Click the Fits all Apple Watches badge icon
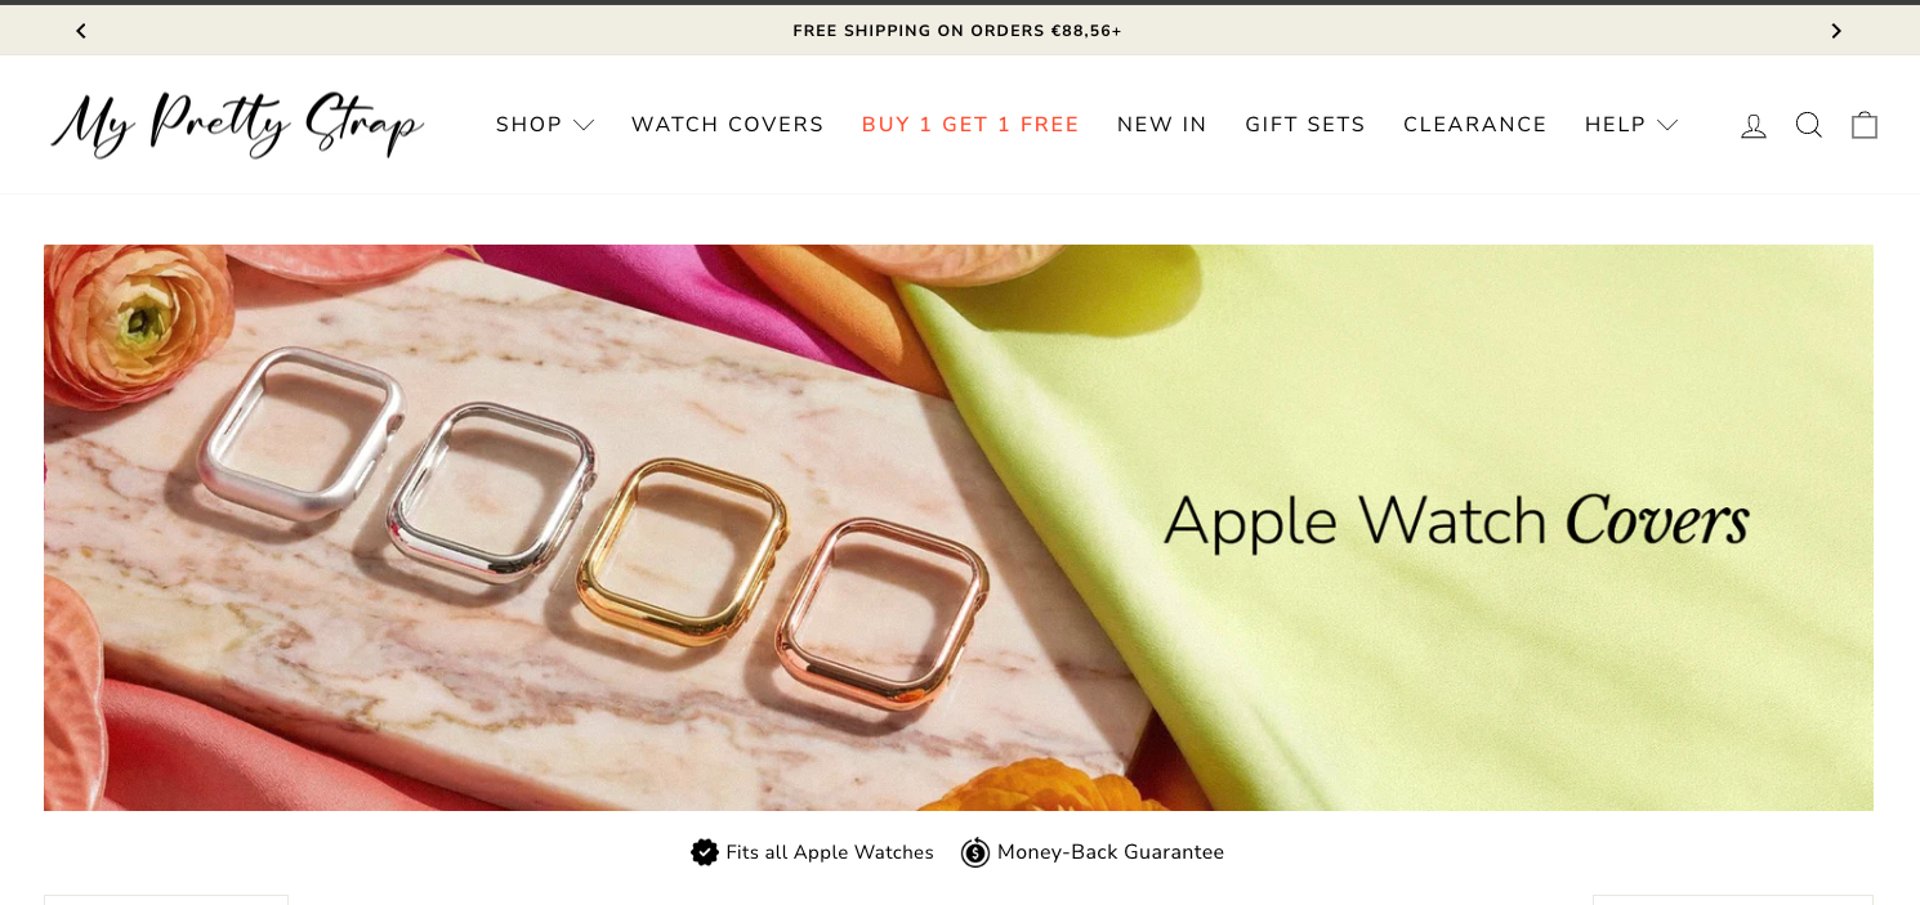1920x905 pixels. (x=705, y=852)
